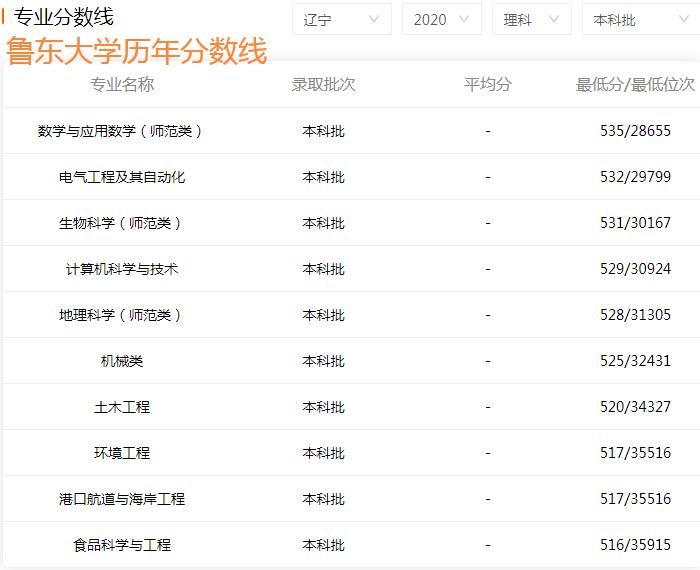Screen dimensions: 700x570
Task: Select the 土木工程 row name
Action: (122, 407)
